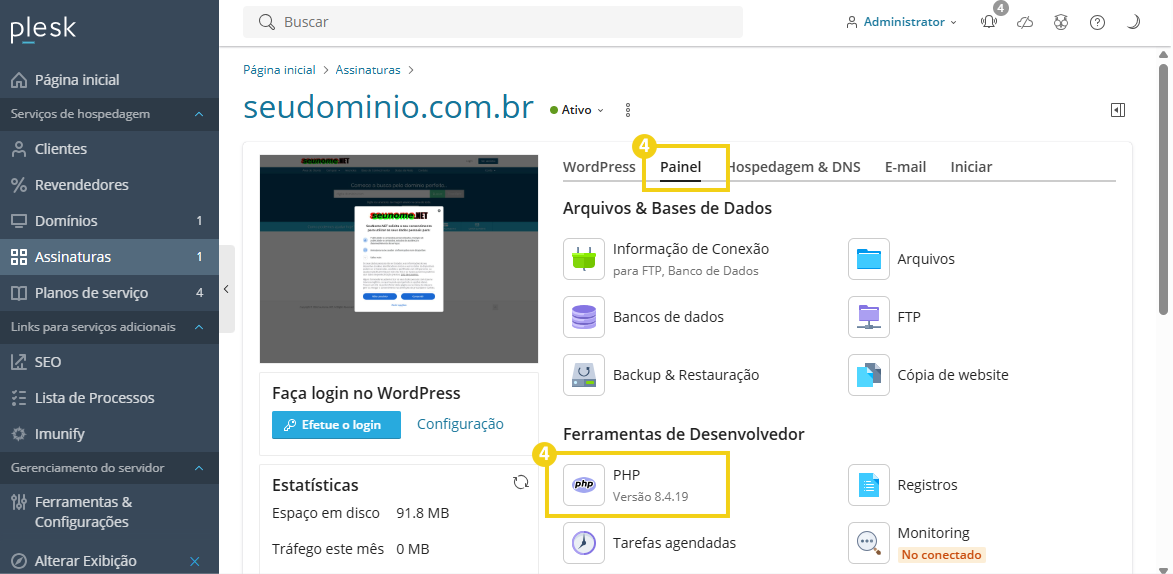Open Clientes in sidebar
1173x574 pixels.
click(109, 149)
